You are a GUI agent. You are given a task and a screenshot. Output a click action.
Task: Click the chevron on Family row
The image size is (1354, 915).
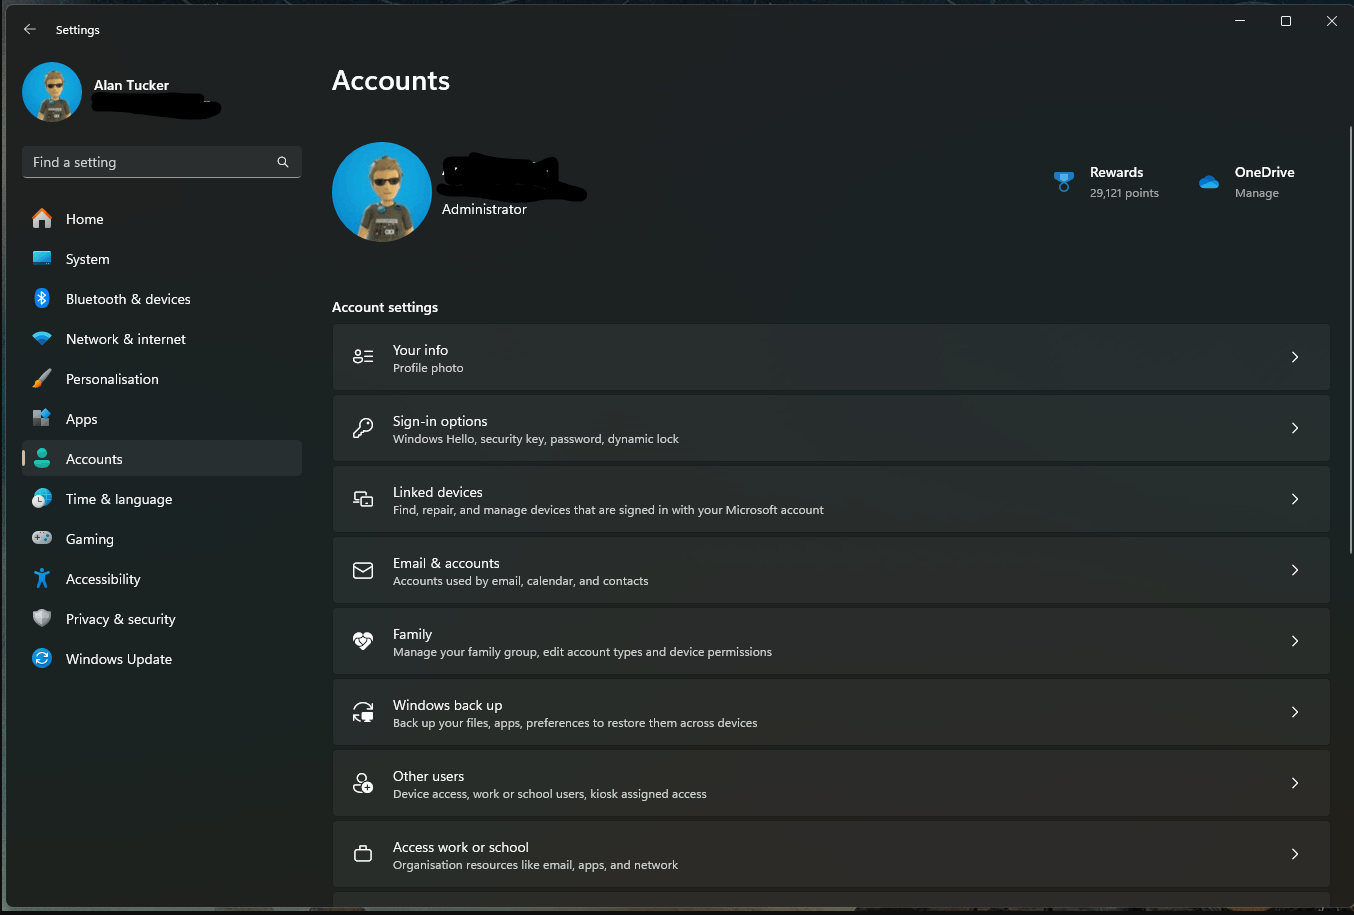click(x=1295, y=641)
